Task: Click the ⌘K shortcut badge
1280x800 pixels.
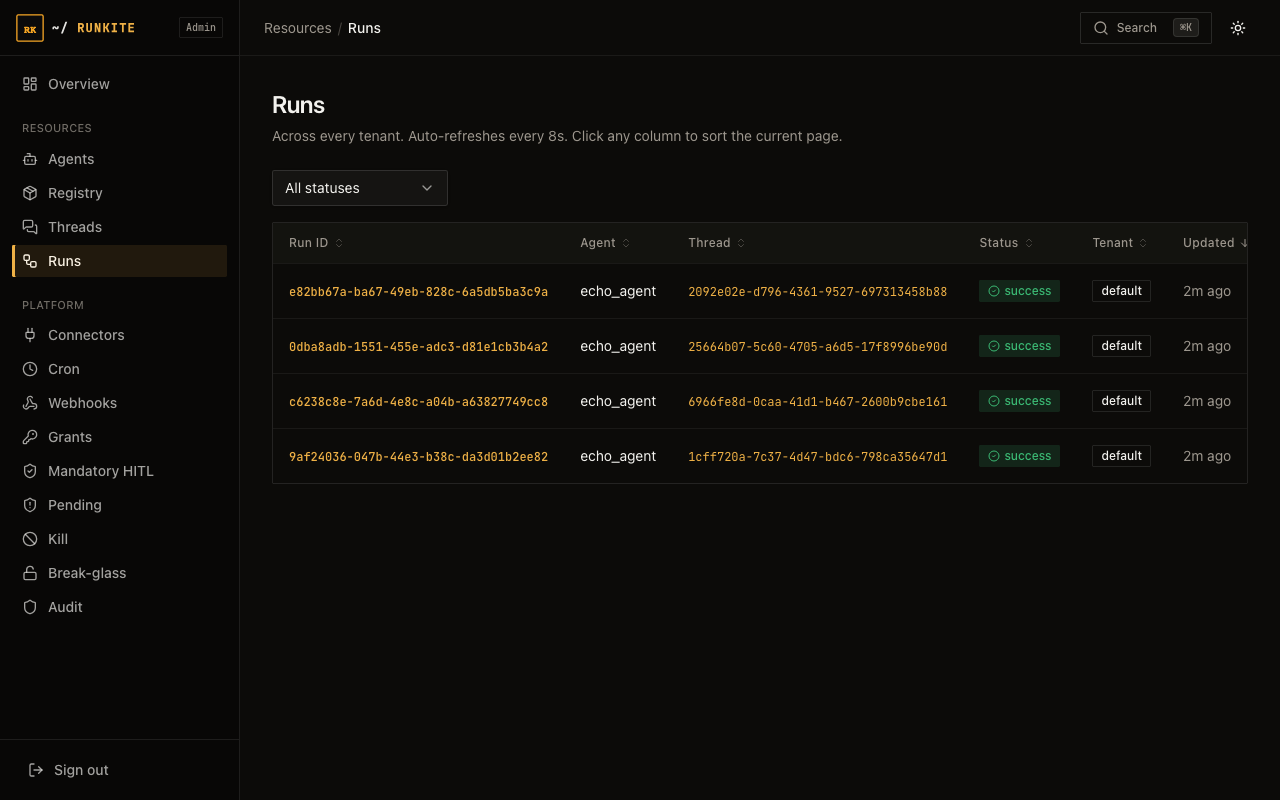Action: coord(1186,28)
